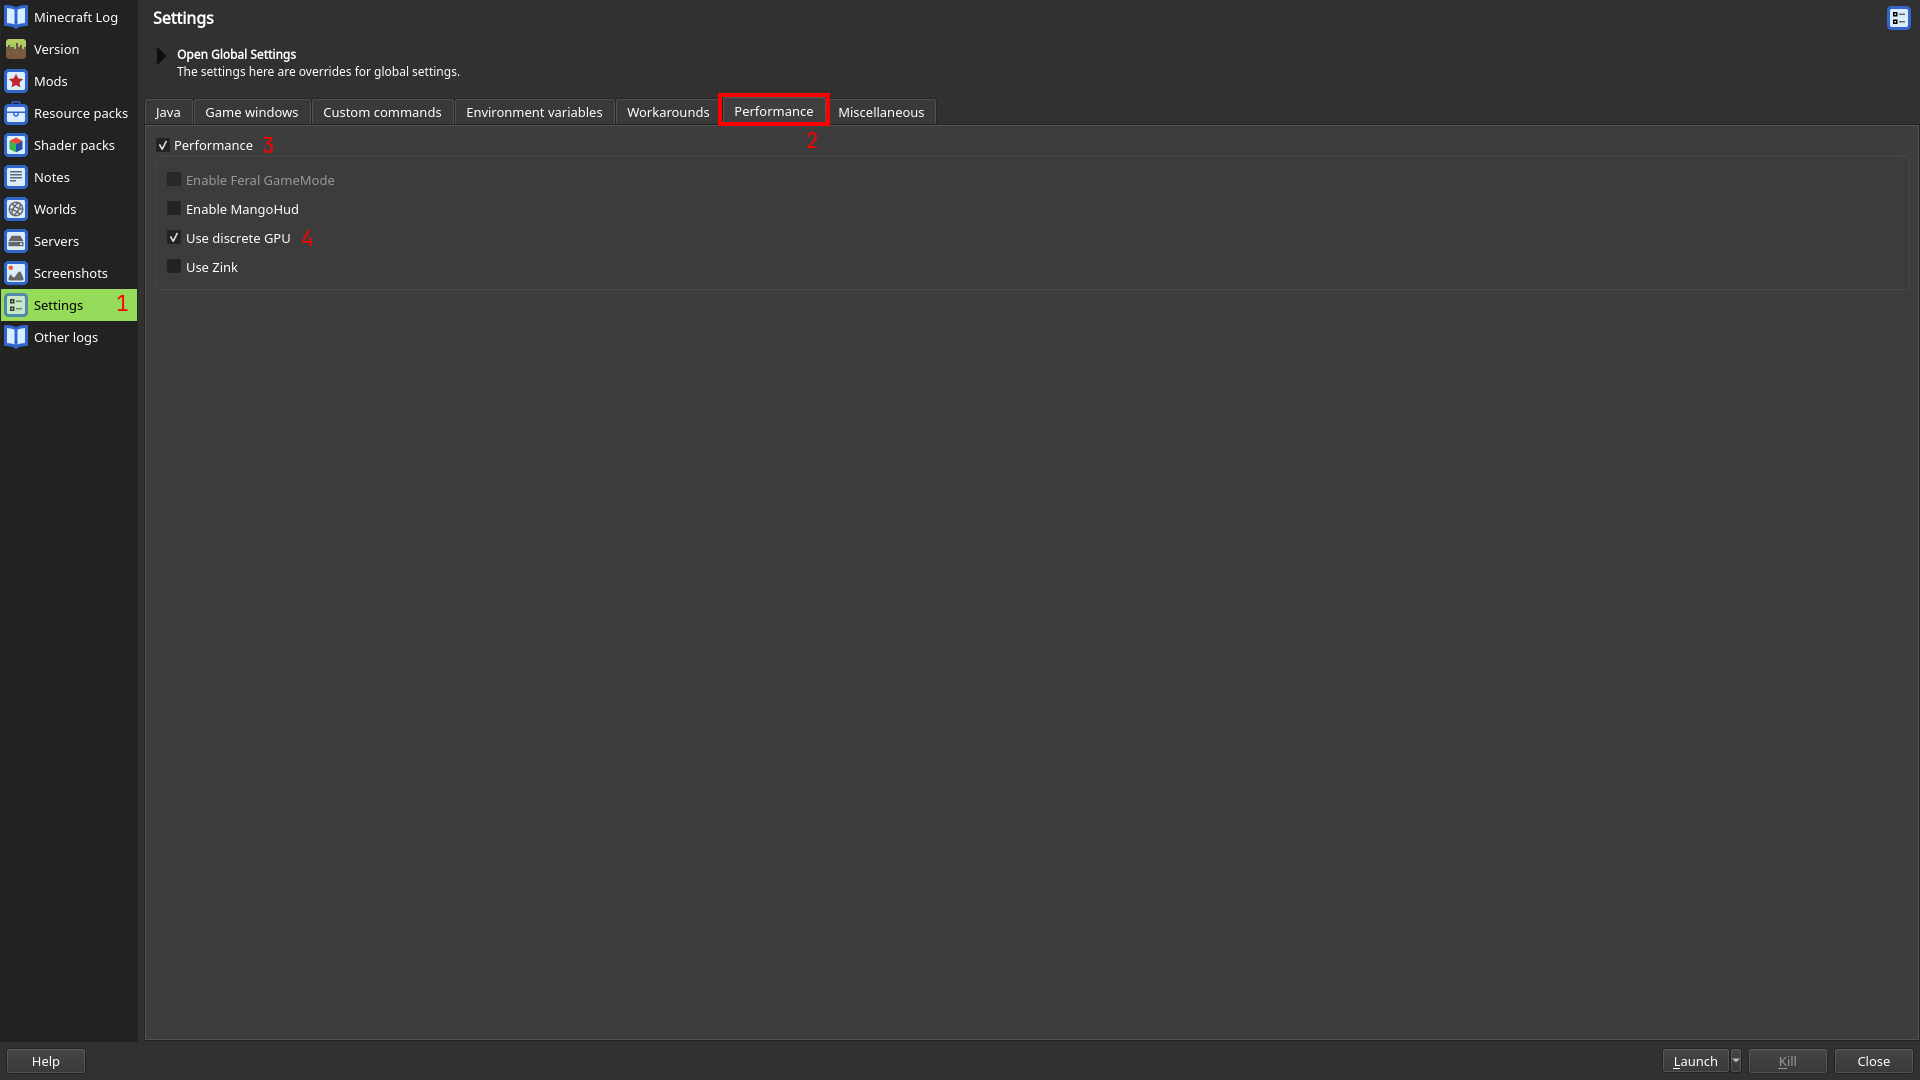Open the Launch button dropdown arrow
The height and width of the screenshot is (1080, 1920).
click(1735, 1061)
